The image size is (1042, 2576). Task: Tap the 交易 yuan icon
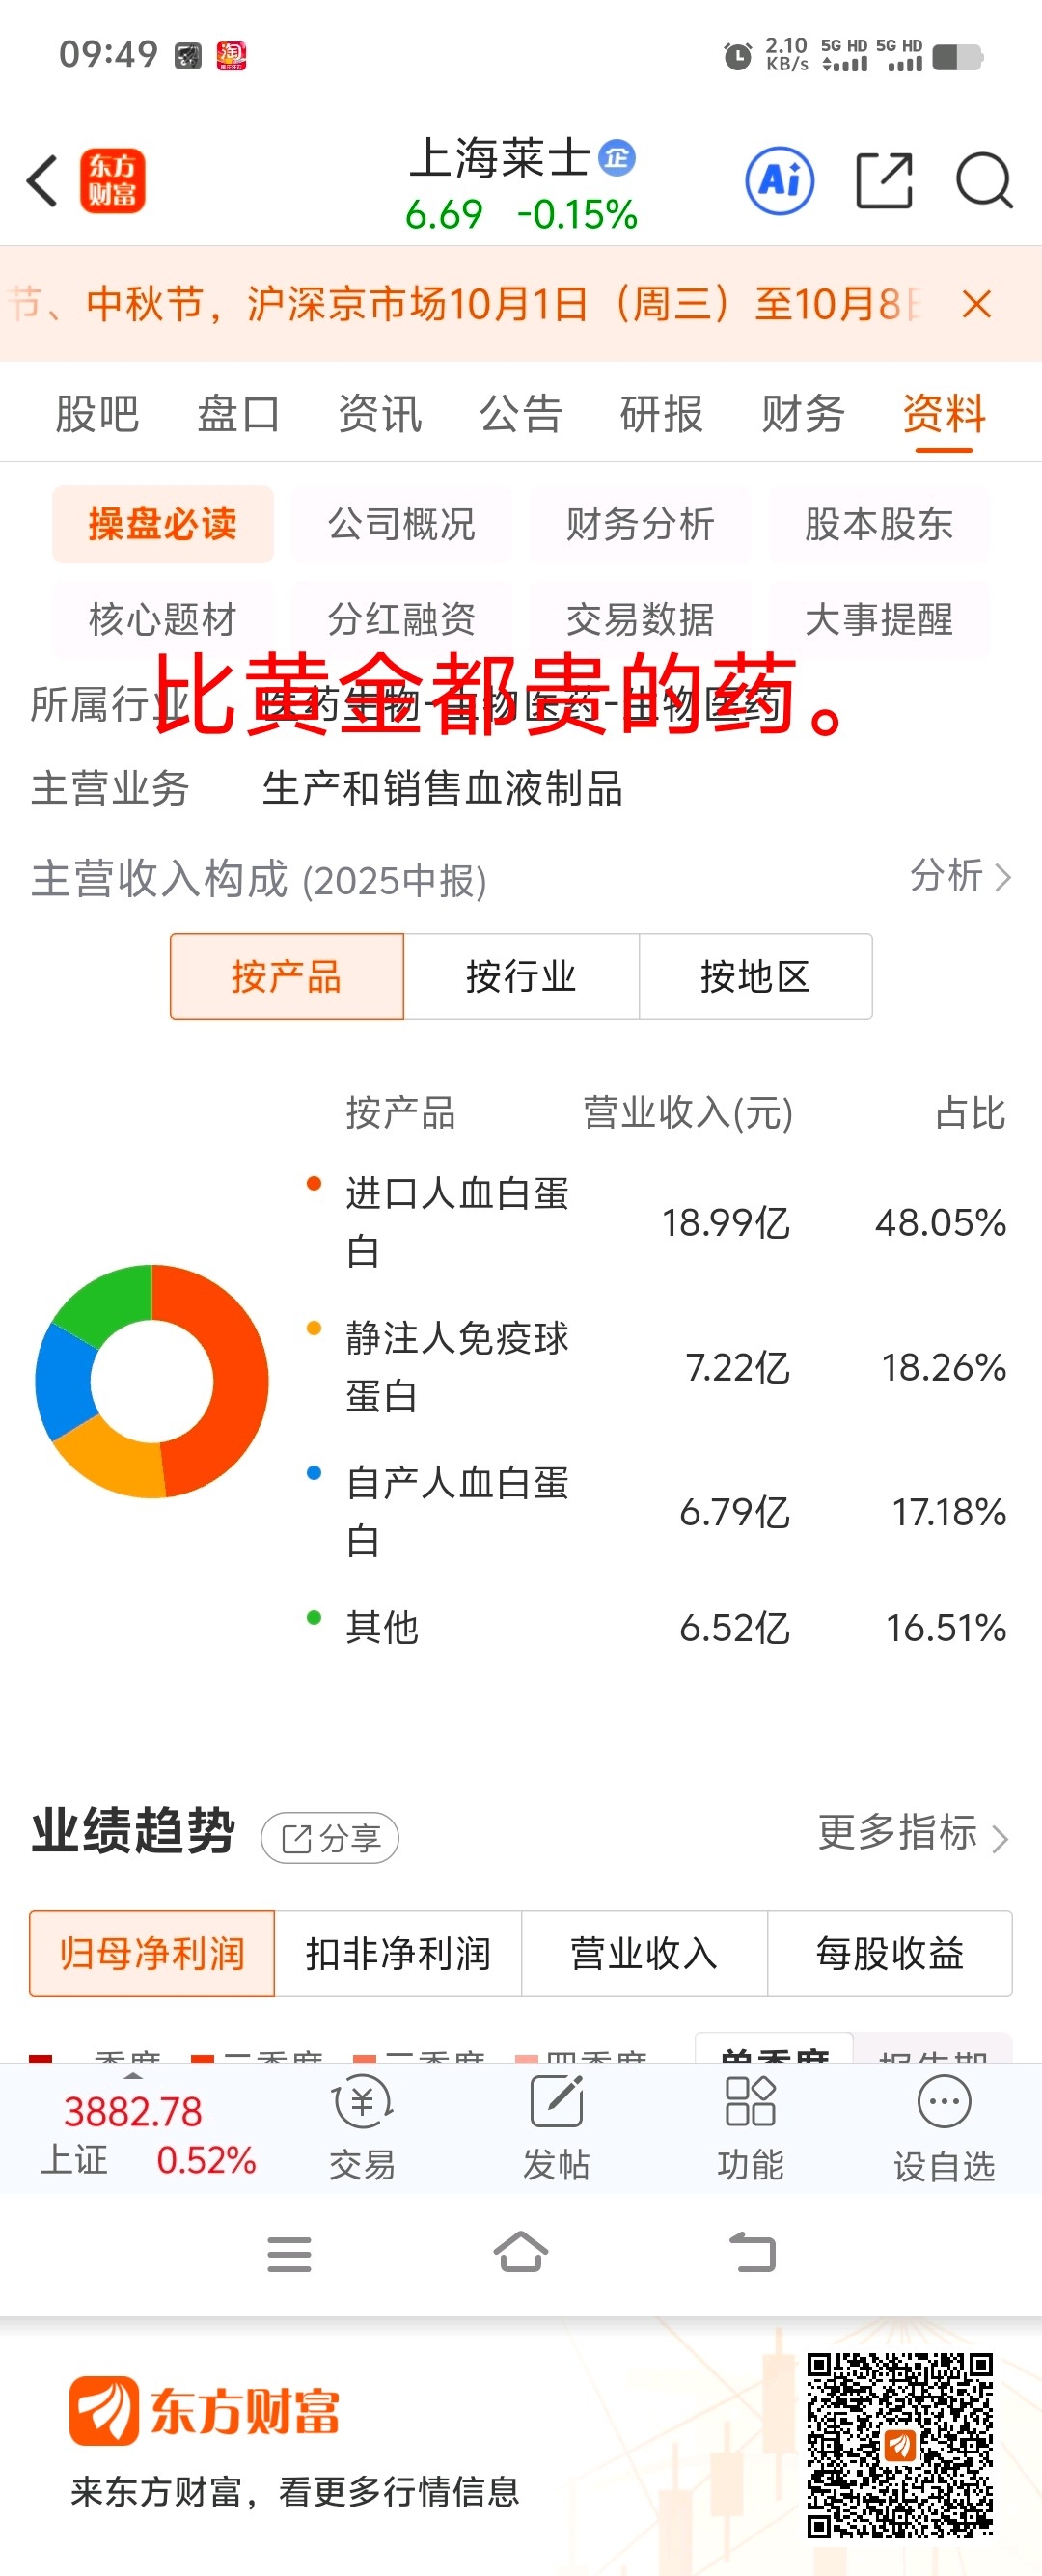coord(362,2103)
